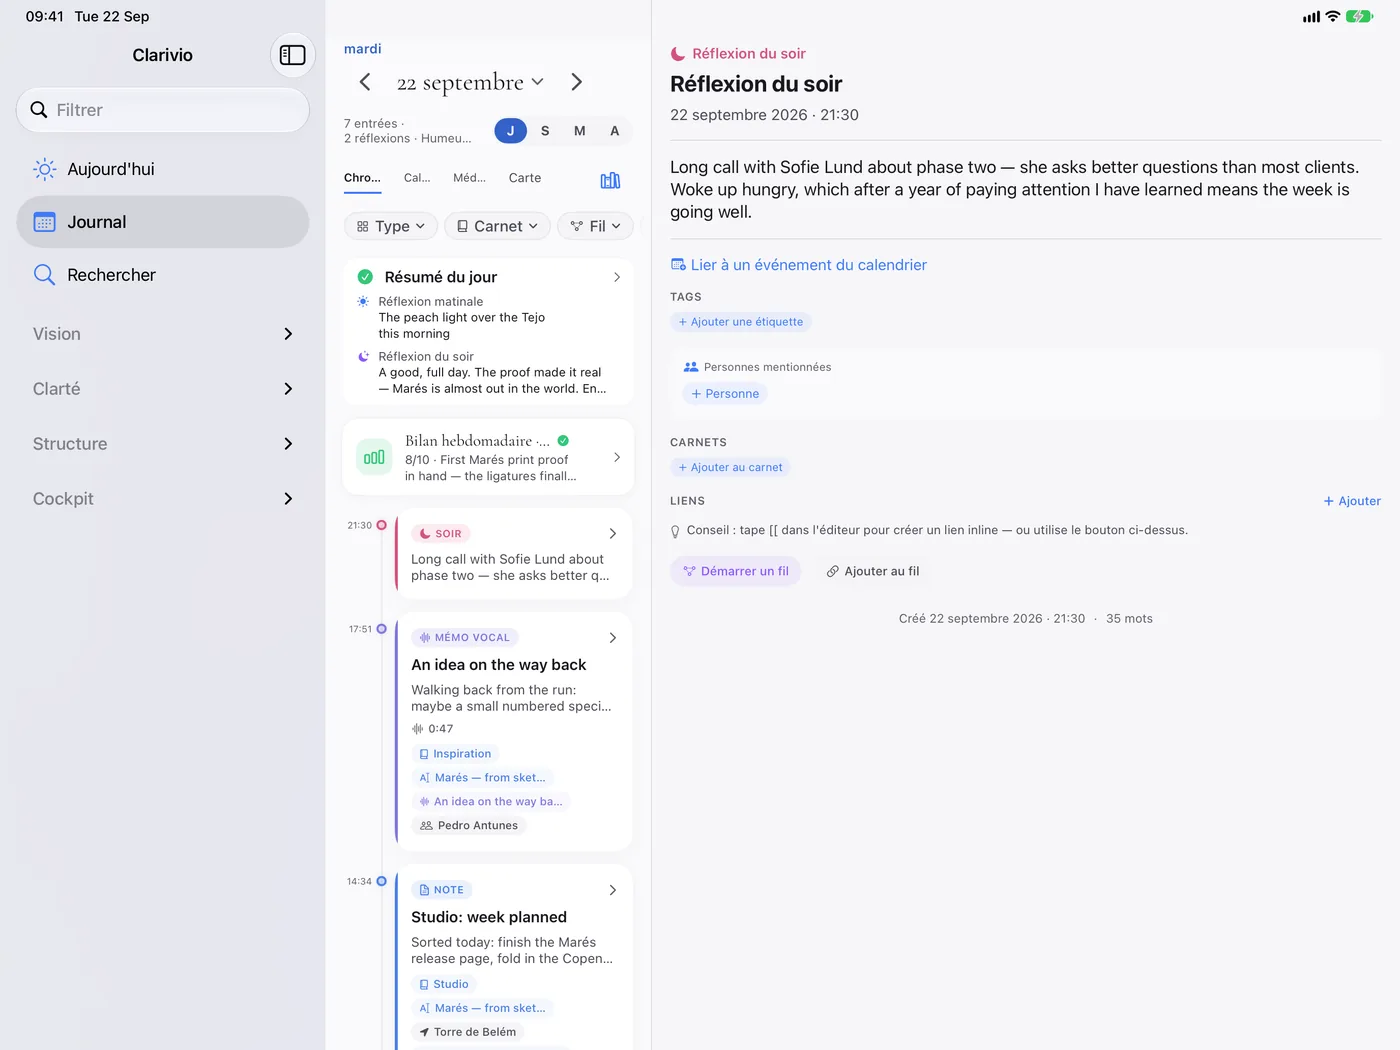Click the lightbulb icon beside Conseil tip
The image size is (1400, 1050).
675,531
